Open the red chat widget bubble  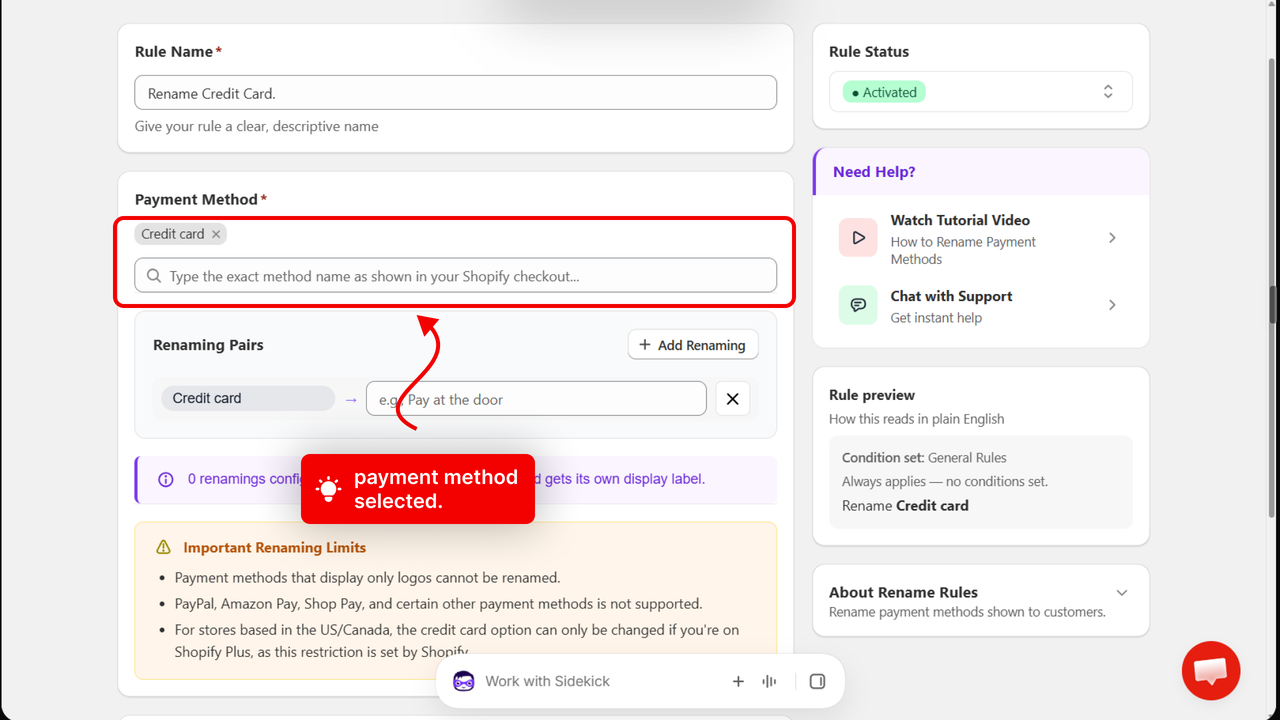pyautogui.click(x=1211, y=670)
